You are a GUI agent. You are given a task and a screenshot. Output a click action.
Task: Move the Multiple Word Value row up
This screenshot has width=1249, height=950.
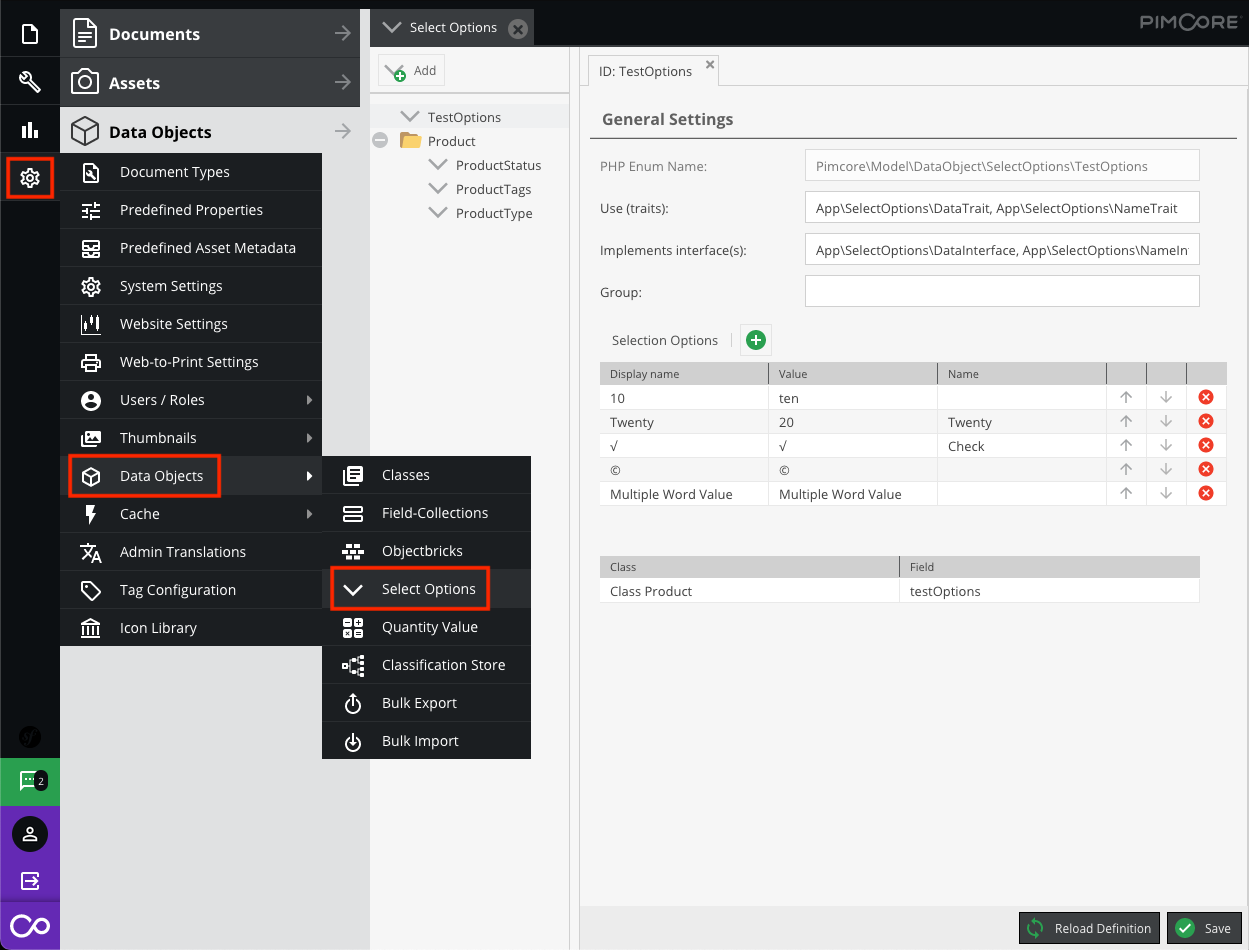point(1126,494)
